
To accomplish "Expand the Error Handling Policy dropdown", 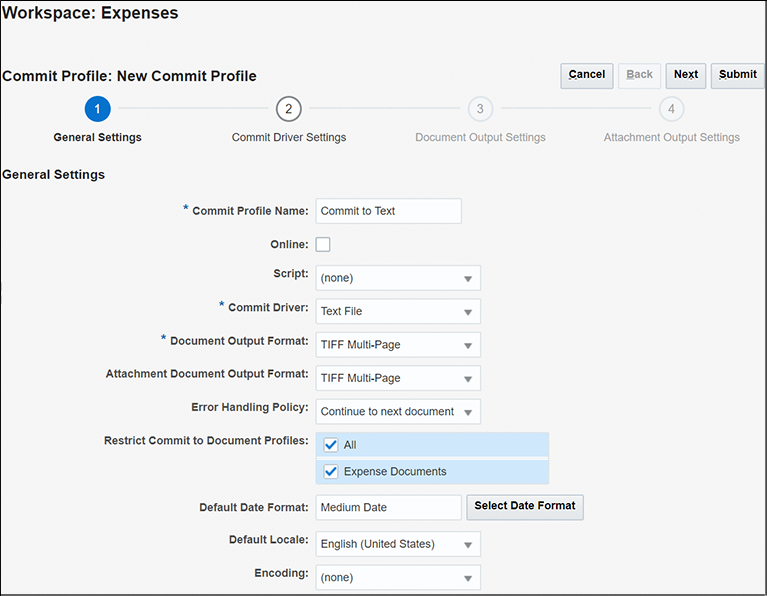I will (398, 411).
